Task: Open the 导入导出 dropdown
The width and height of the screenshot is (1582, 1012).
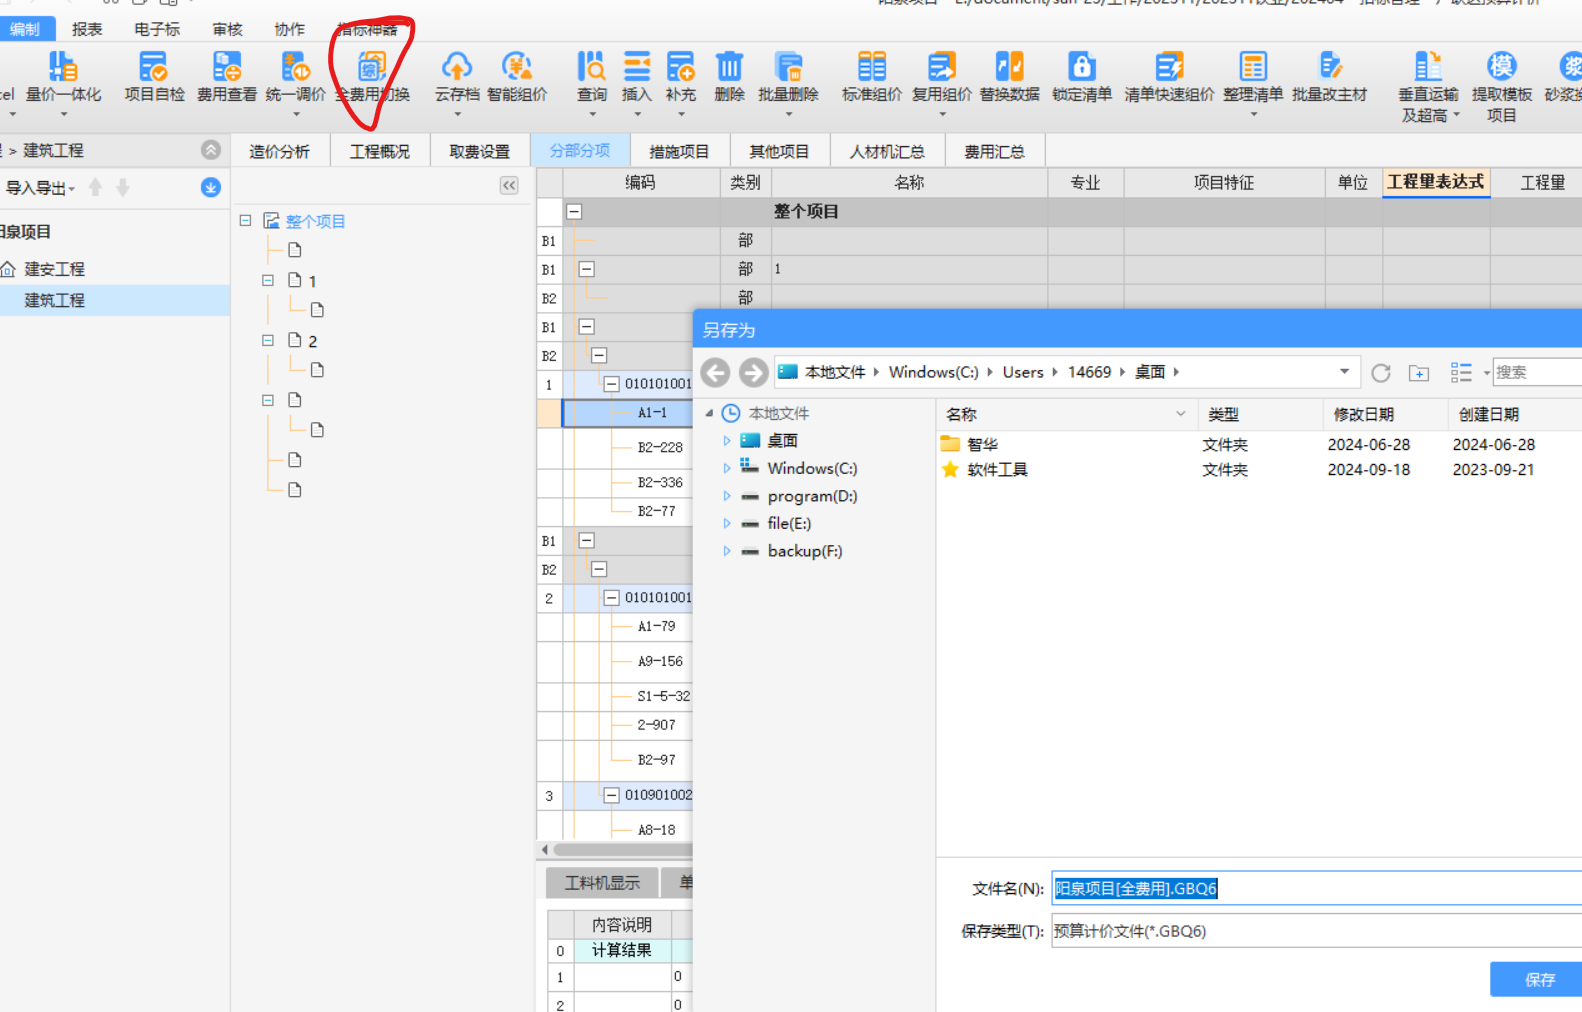Action: tap(40, 188)
